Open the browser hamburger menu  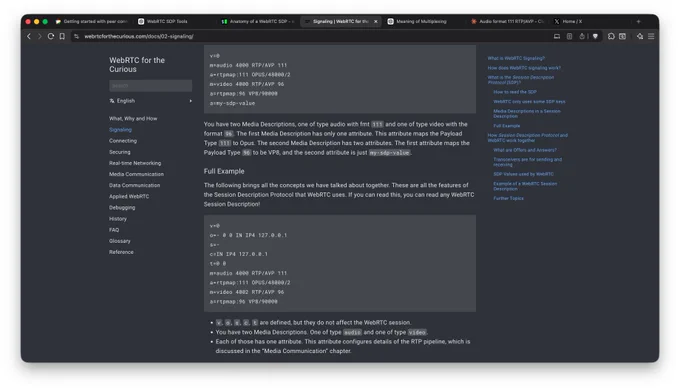651,36
